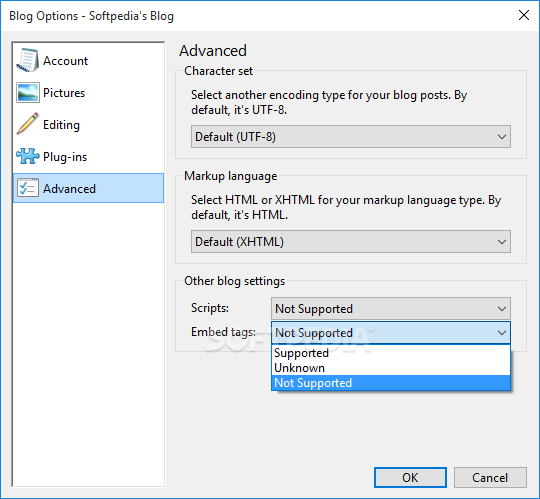
Task: Click the "Markup language" group heading
Action: click(x=230, y=176)
